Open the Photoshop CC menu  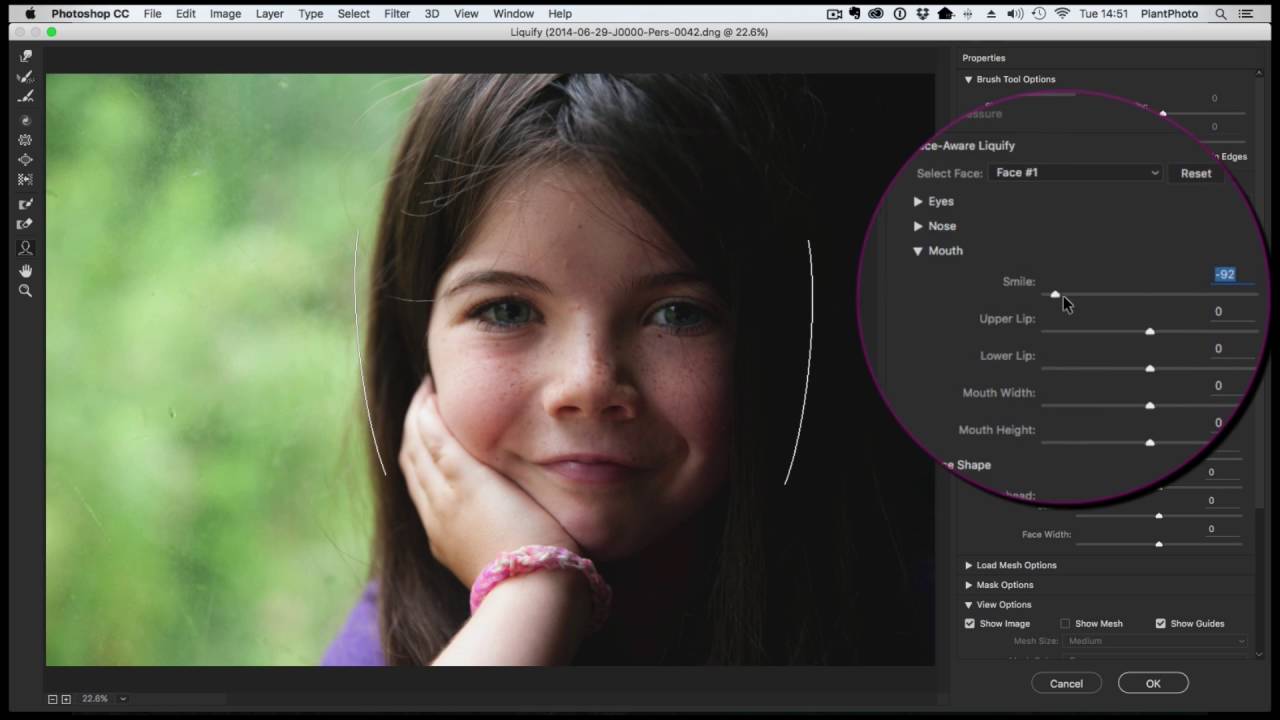click(91, 14)
